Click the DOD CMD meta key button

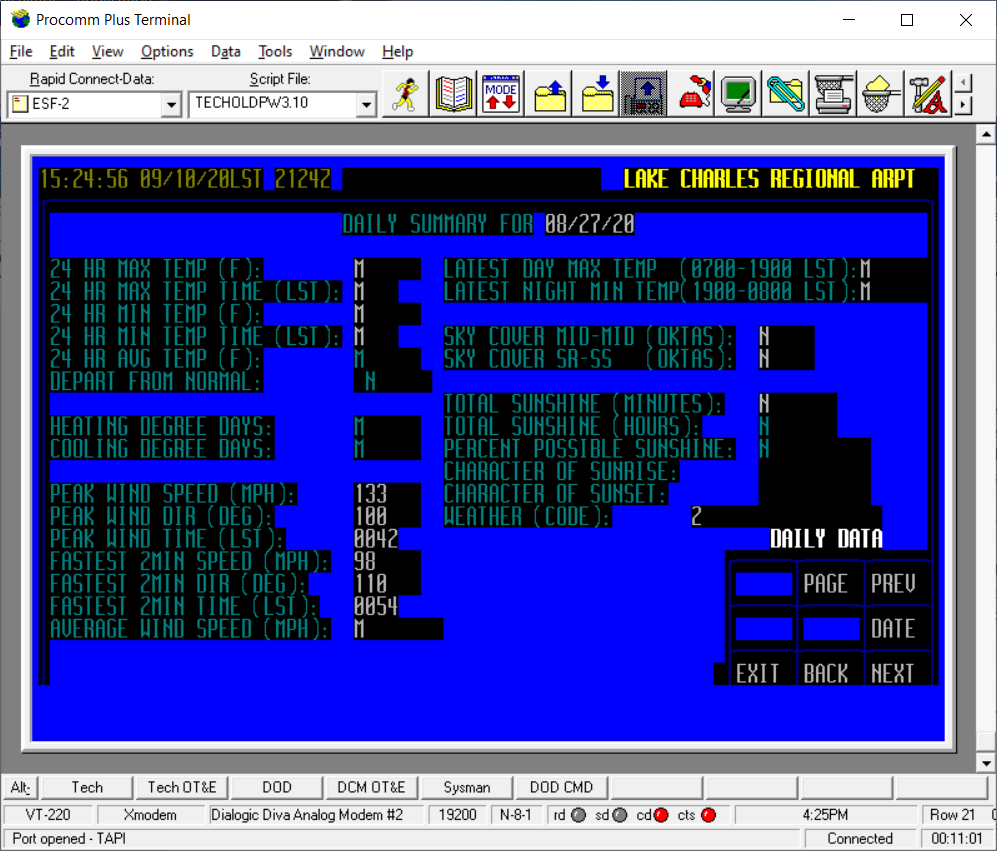click(x=561, y=787)
